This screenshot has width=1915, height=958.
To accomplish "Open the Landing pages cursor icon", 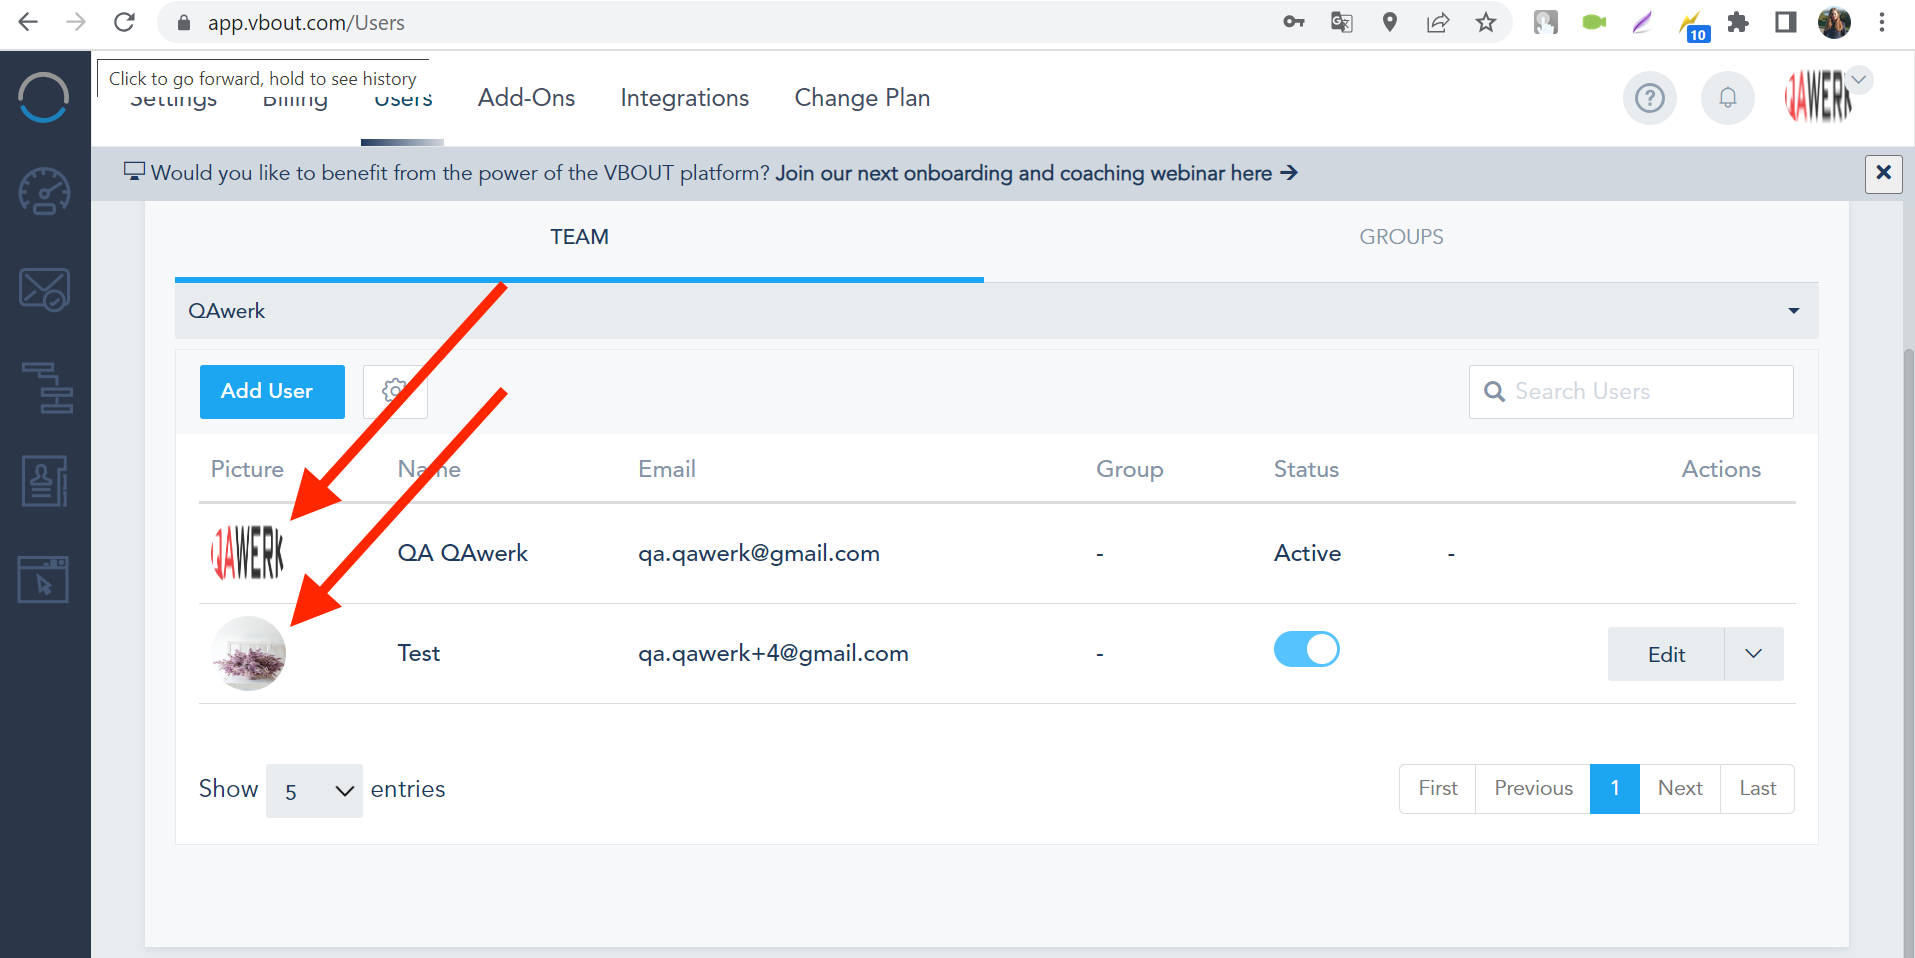I will 43,579.
